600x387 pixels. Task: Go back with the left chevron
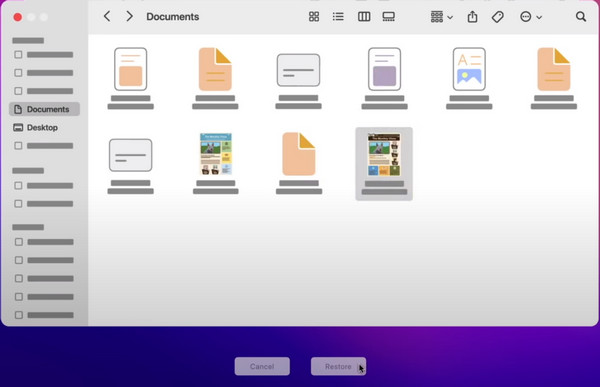pos(107,16)
